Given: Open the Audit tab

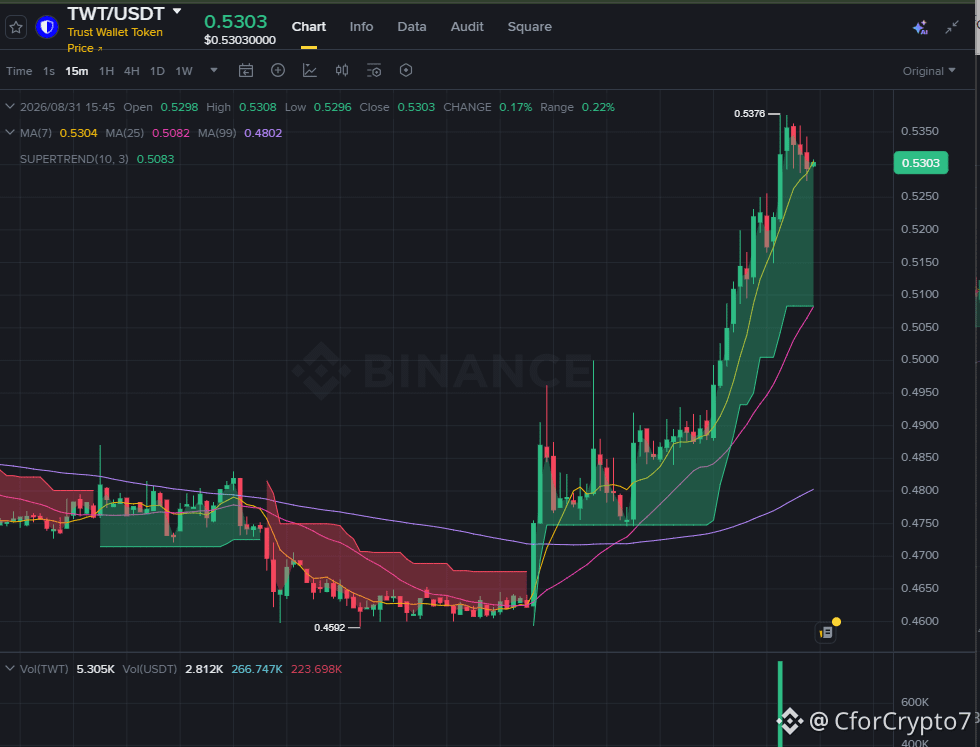Looking at the screenshot, I should point(467,27).
